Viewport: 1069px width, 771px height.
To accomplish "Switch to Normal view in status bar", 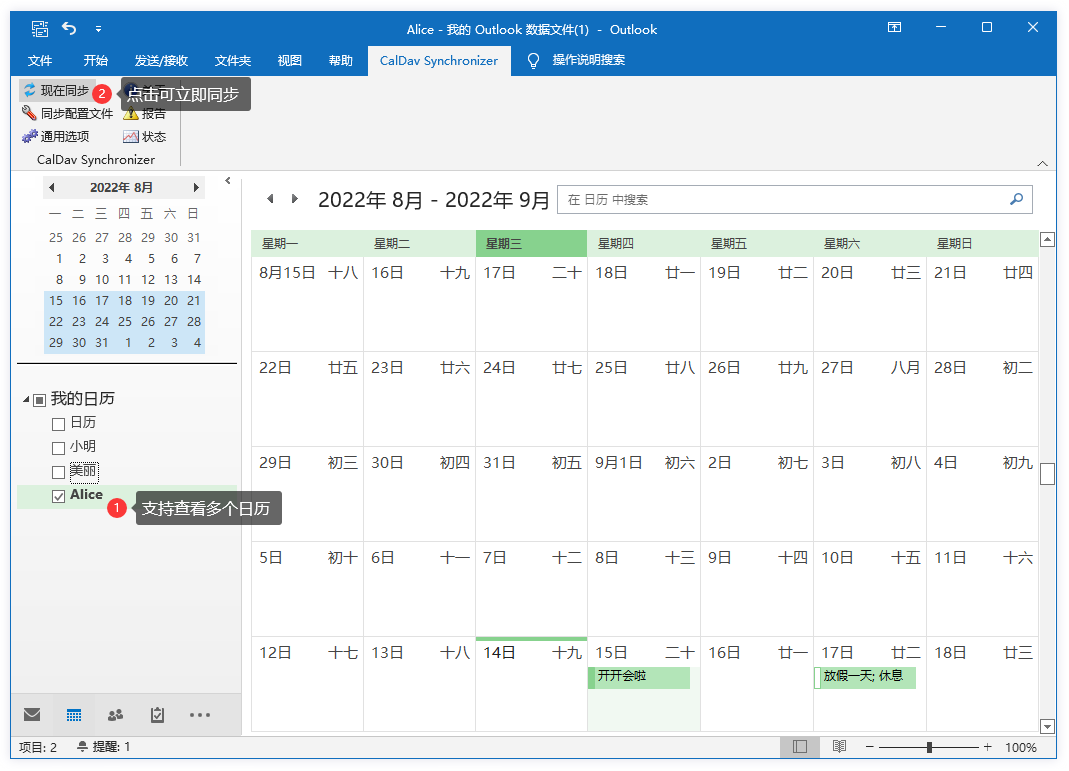I will pos(800,747).
